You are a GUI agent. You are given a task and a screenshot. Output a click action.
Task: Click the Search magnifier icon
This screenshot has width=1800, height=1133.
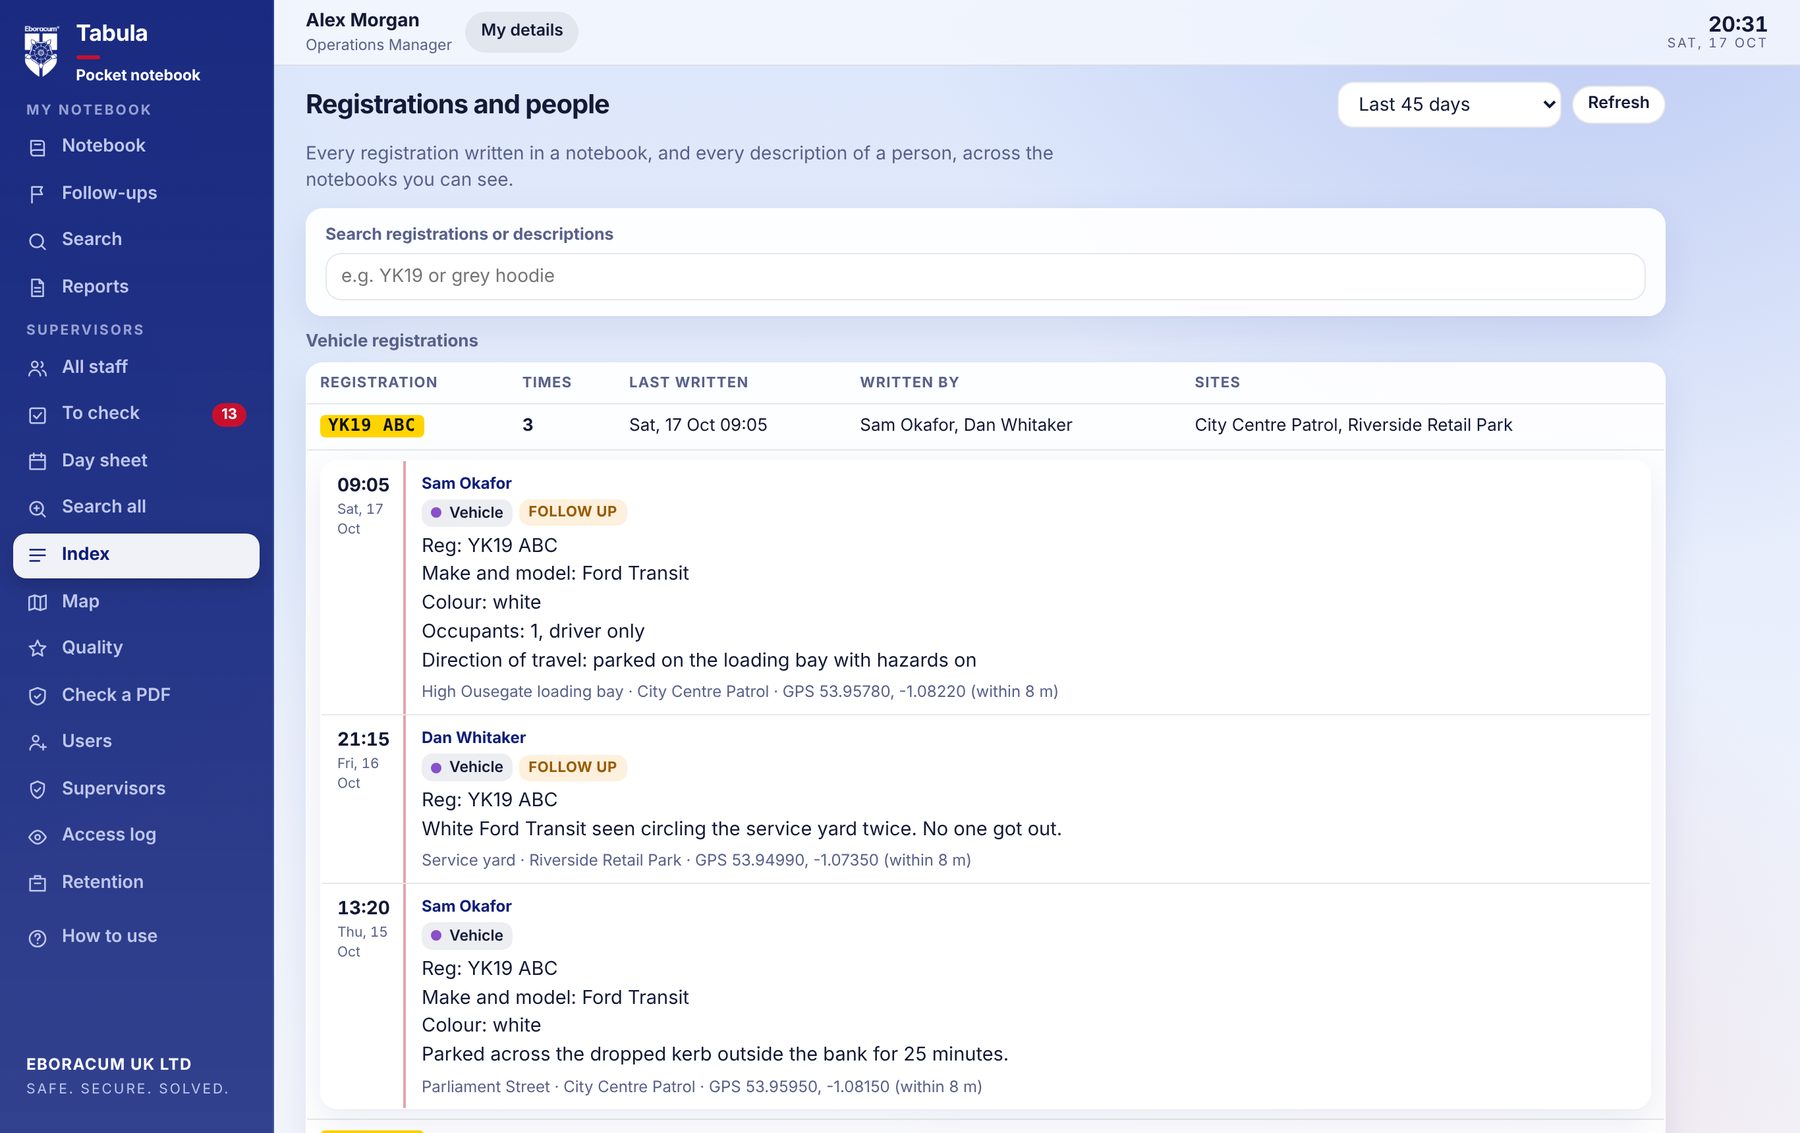(38, 241)
